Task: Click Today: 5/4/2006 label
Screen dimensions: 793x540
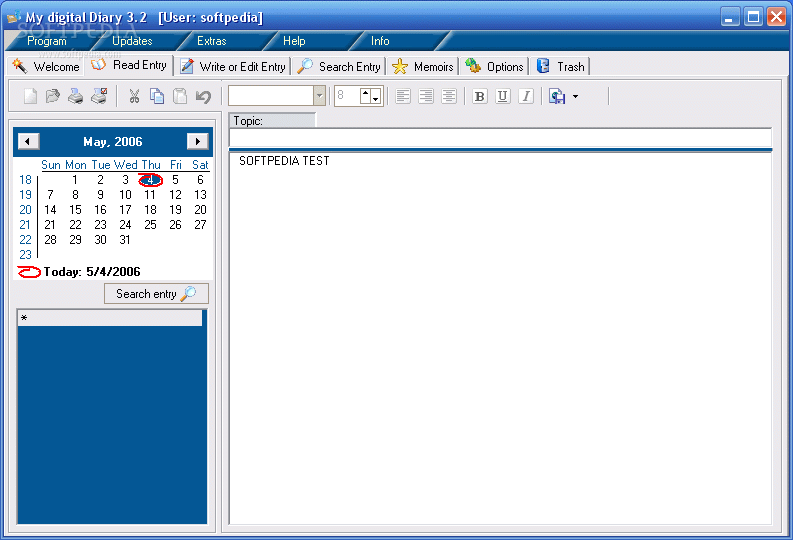Action: coord(92,272)
